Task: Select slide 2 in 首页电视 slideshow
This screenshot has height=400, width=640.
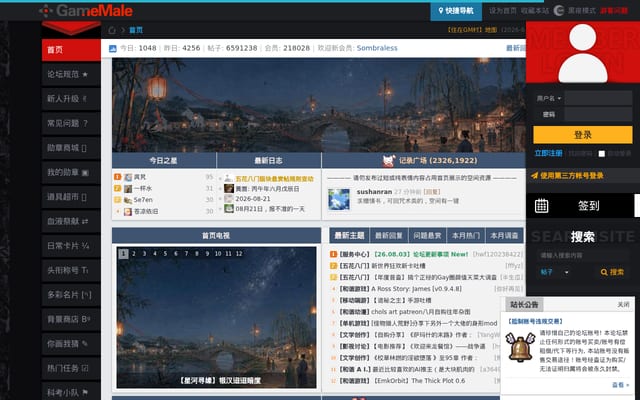Action: pos(133,254)
